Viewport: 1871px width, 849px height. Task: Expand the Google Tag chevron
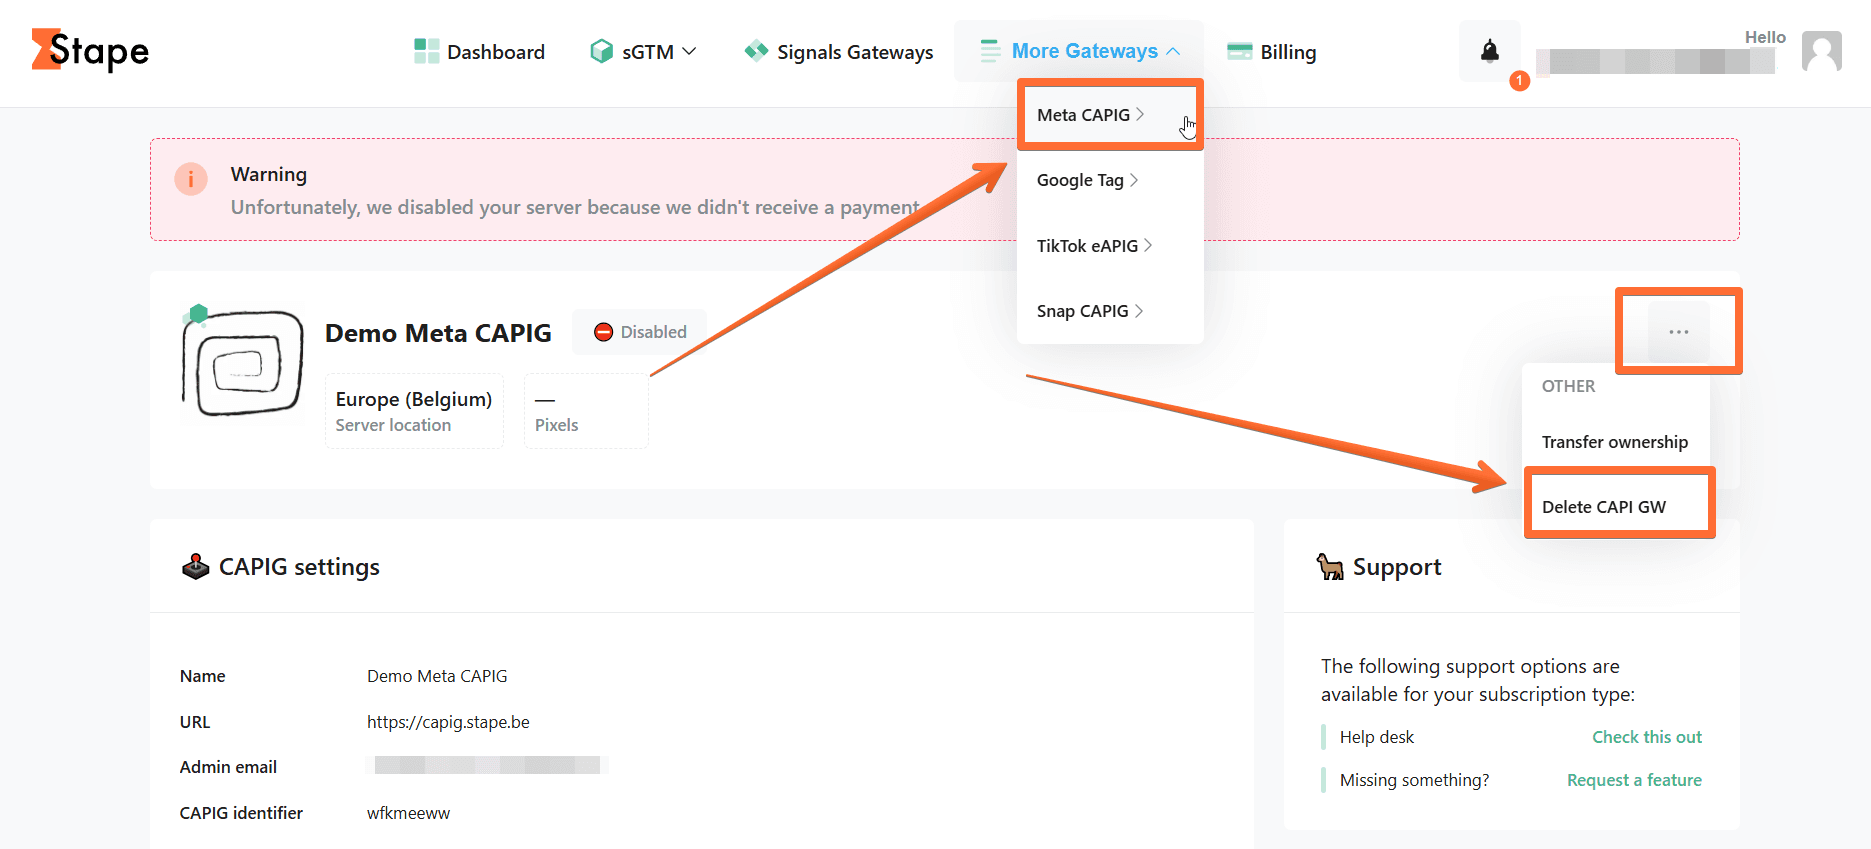[1134, 180]
